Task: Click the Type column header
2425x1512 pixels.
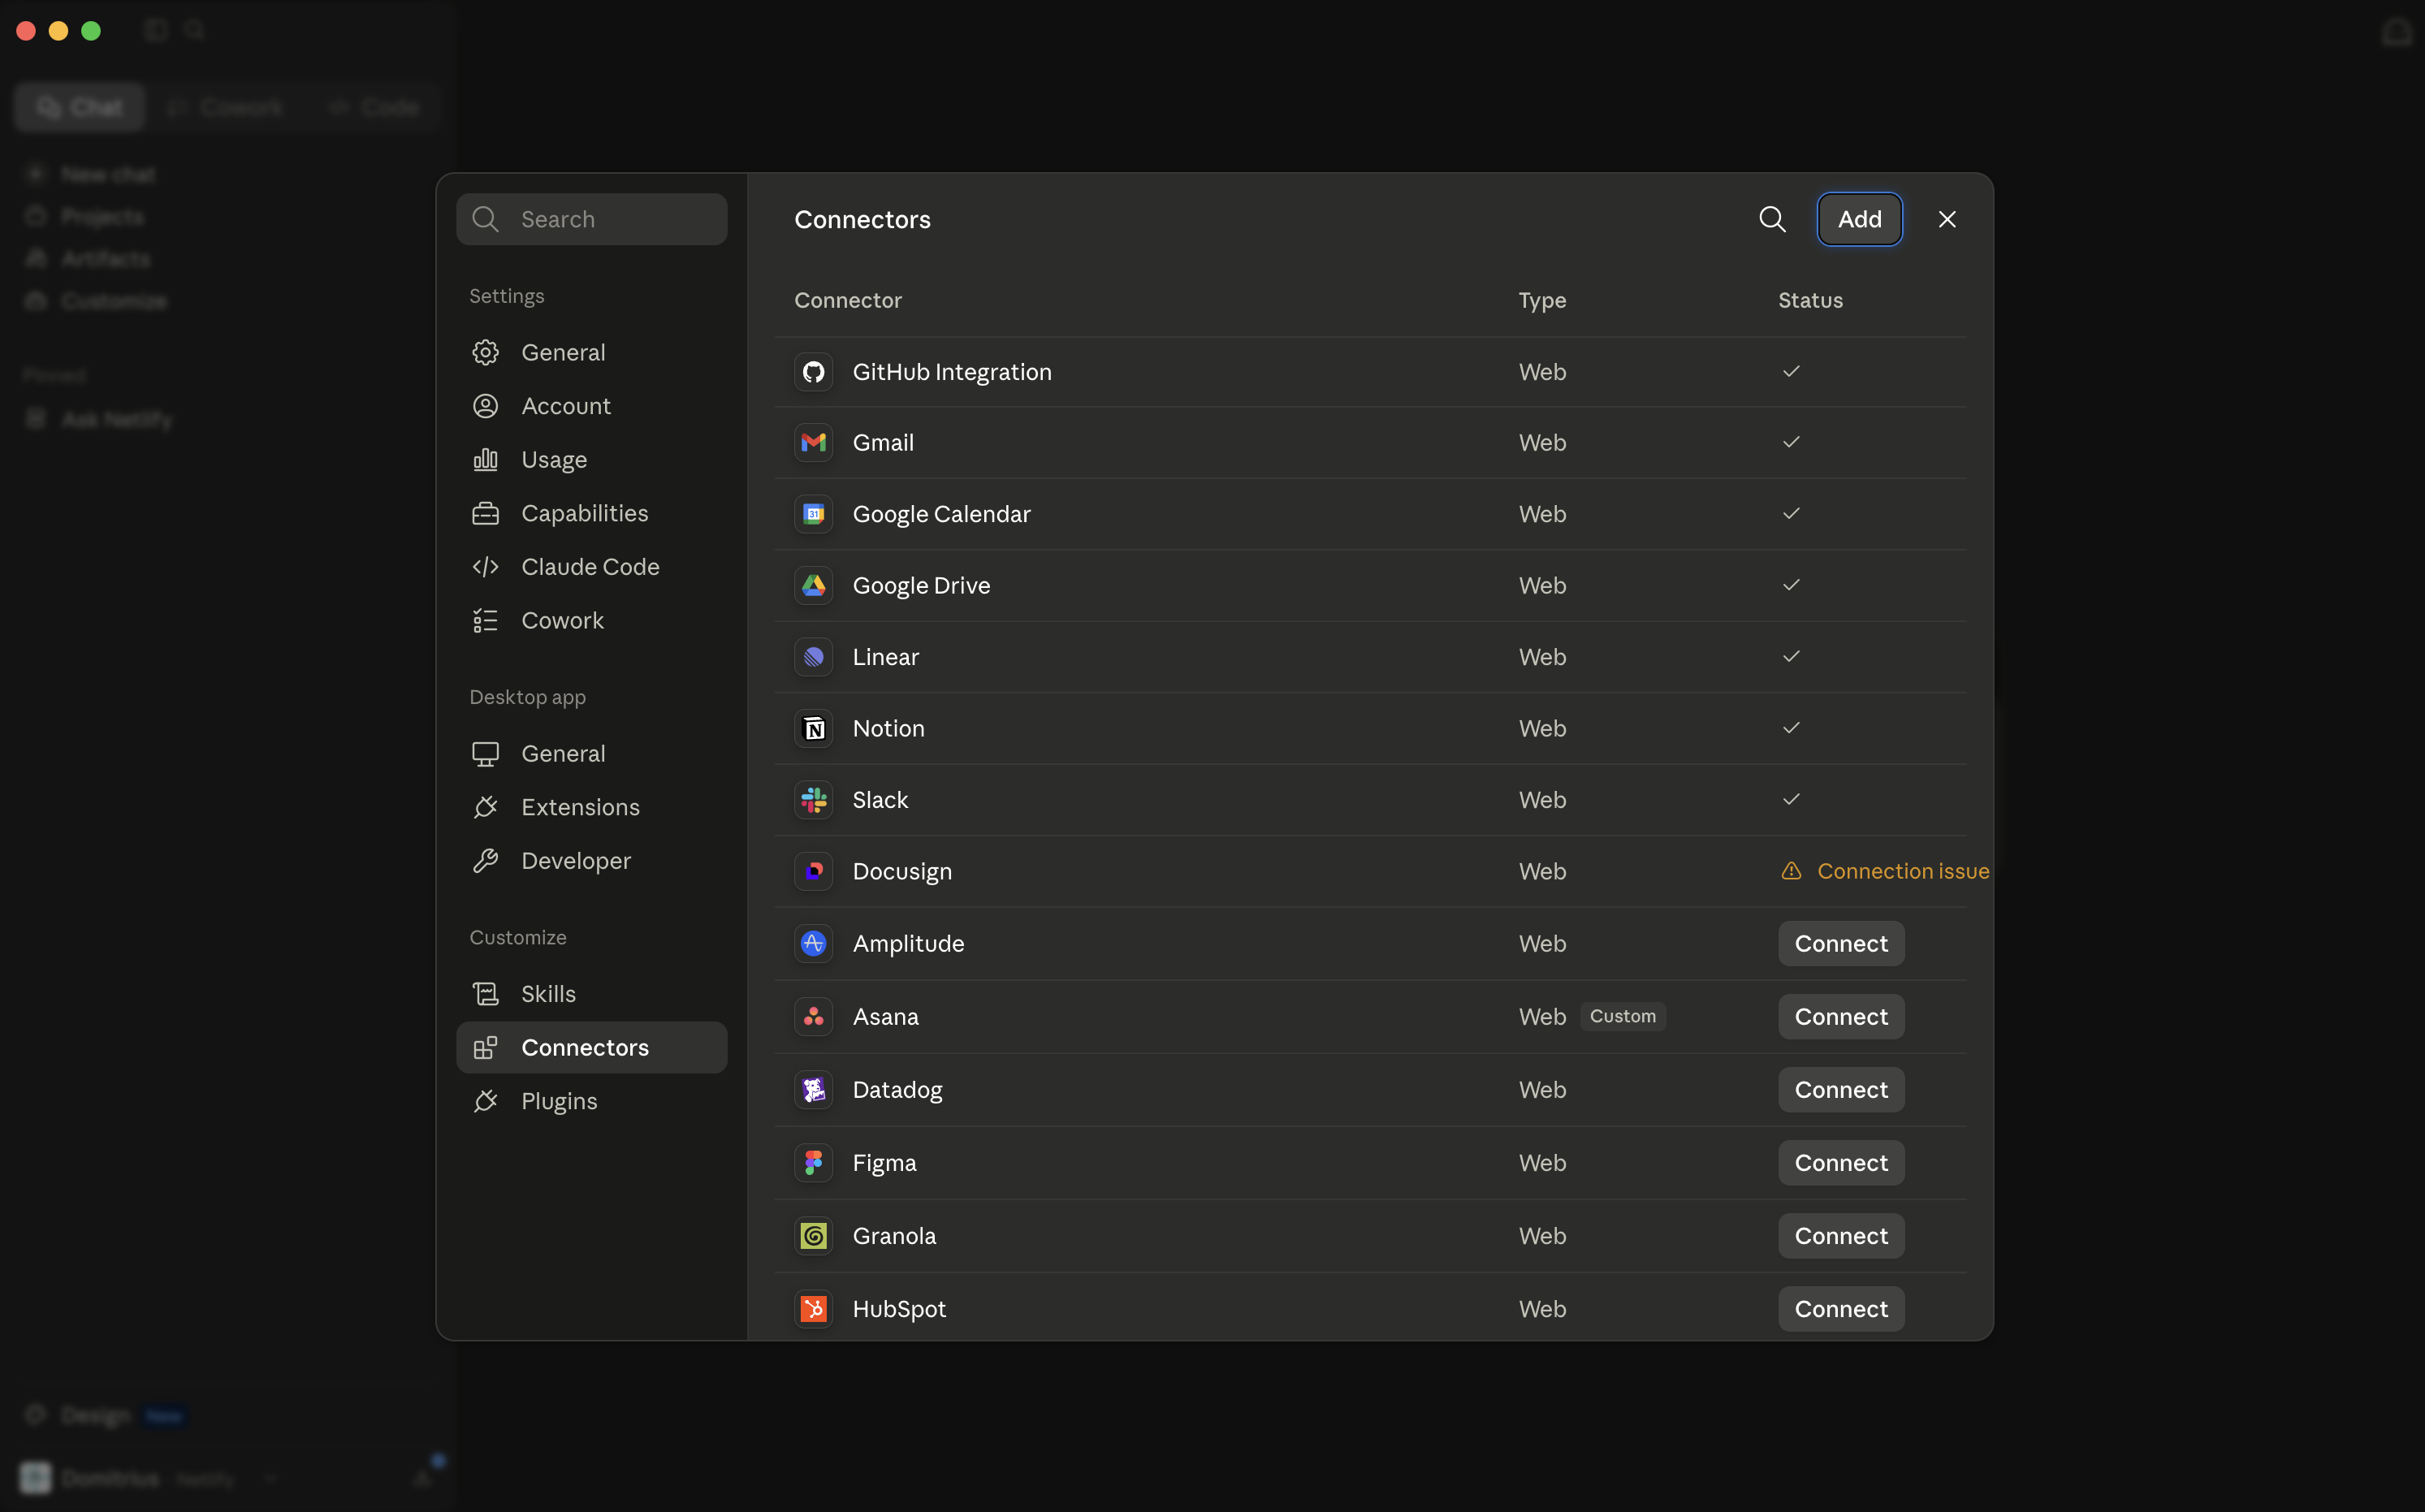Action: 1542,300
